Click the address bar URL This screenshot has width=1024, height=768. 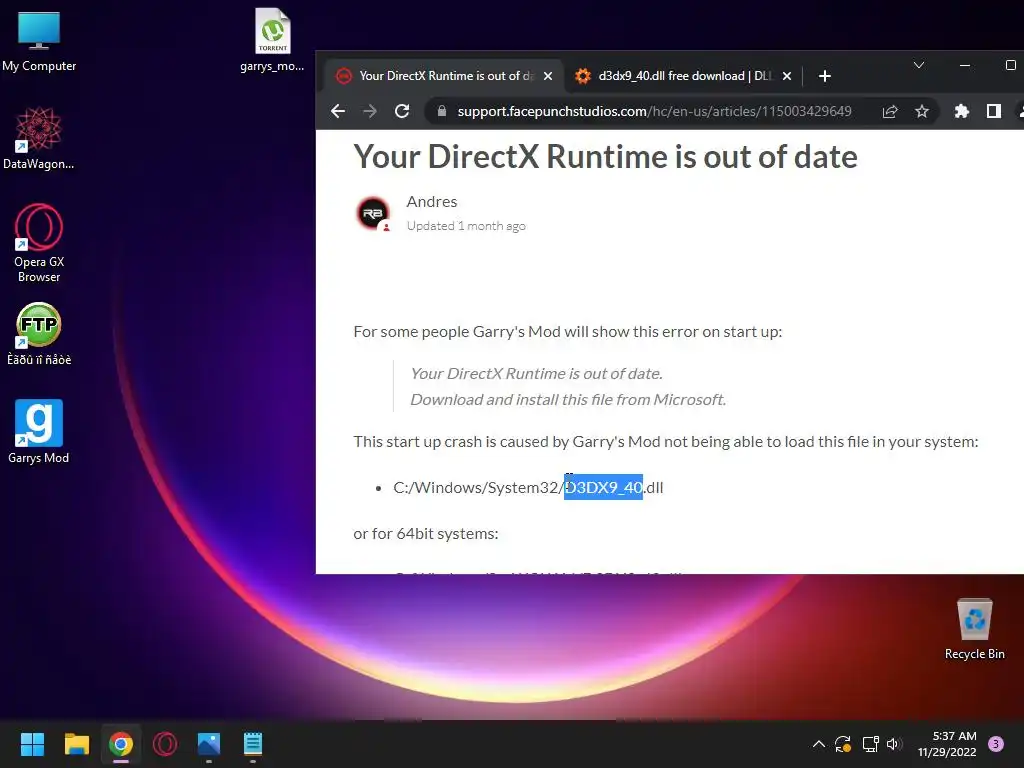coord(654,112)
